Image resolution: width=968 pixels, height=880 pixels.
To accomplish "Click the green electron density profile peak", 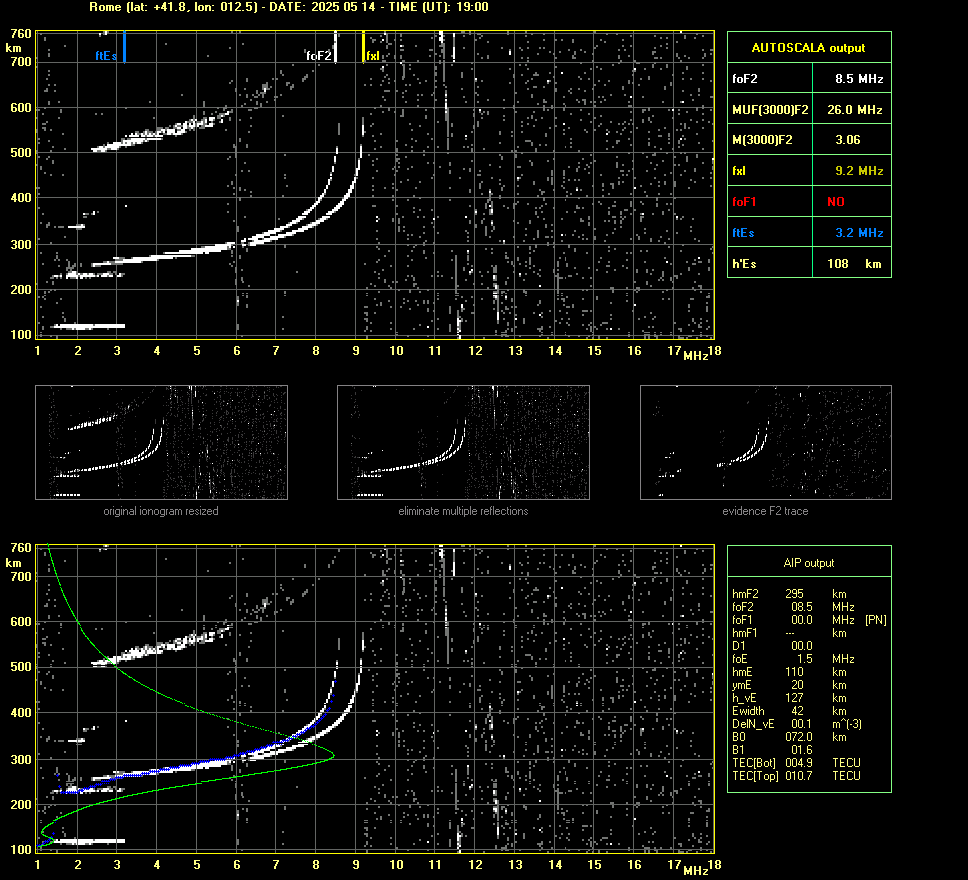I will (x=333, y=755).
